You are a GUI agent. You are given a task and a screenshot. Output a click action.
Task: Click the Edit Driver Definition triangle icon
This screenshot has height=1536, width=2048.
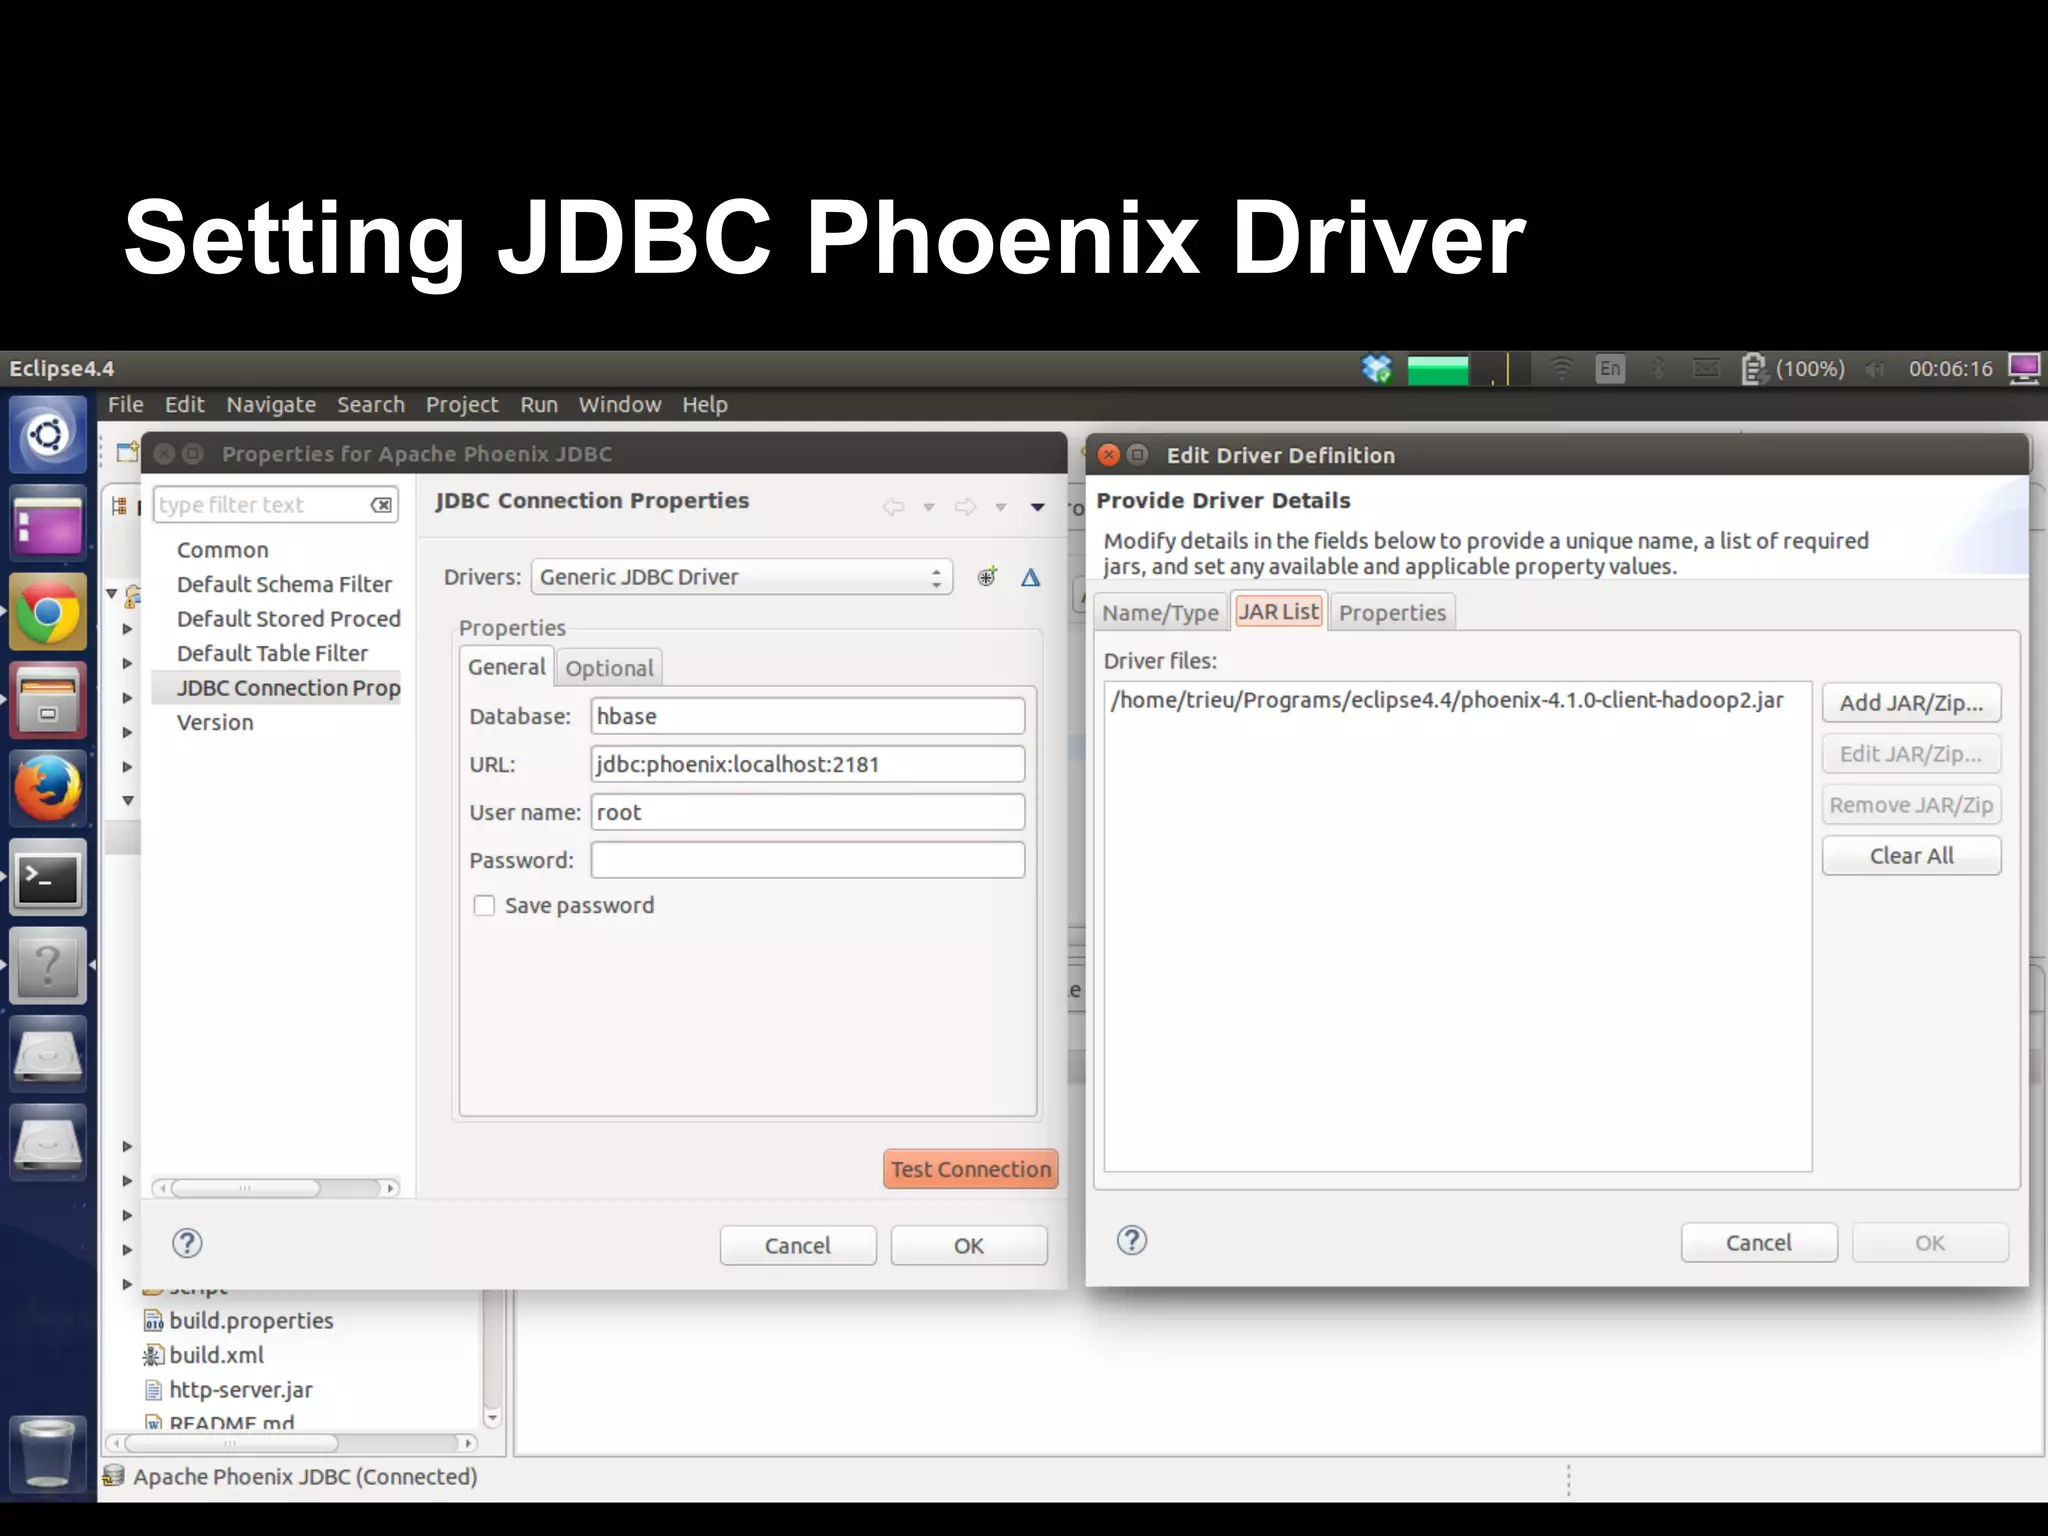pyautogui.click(x=1030, y=577)
